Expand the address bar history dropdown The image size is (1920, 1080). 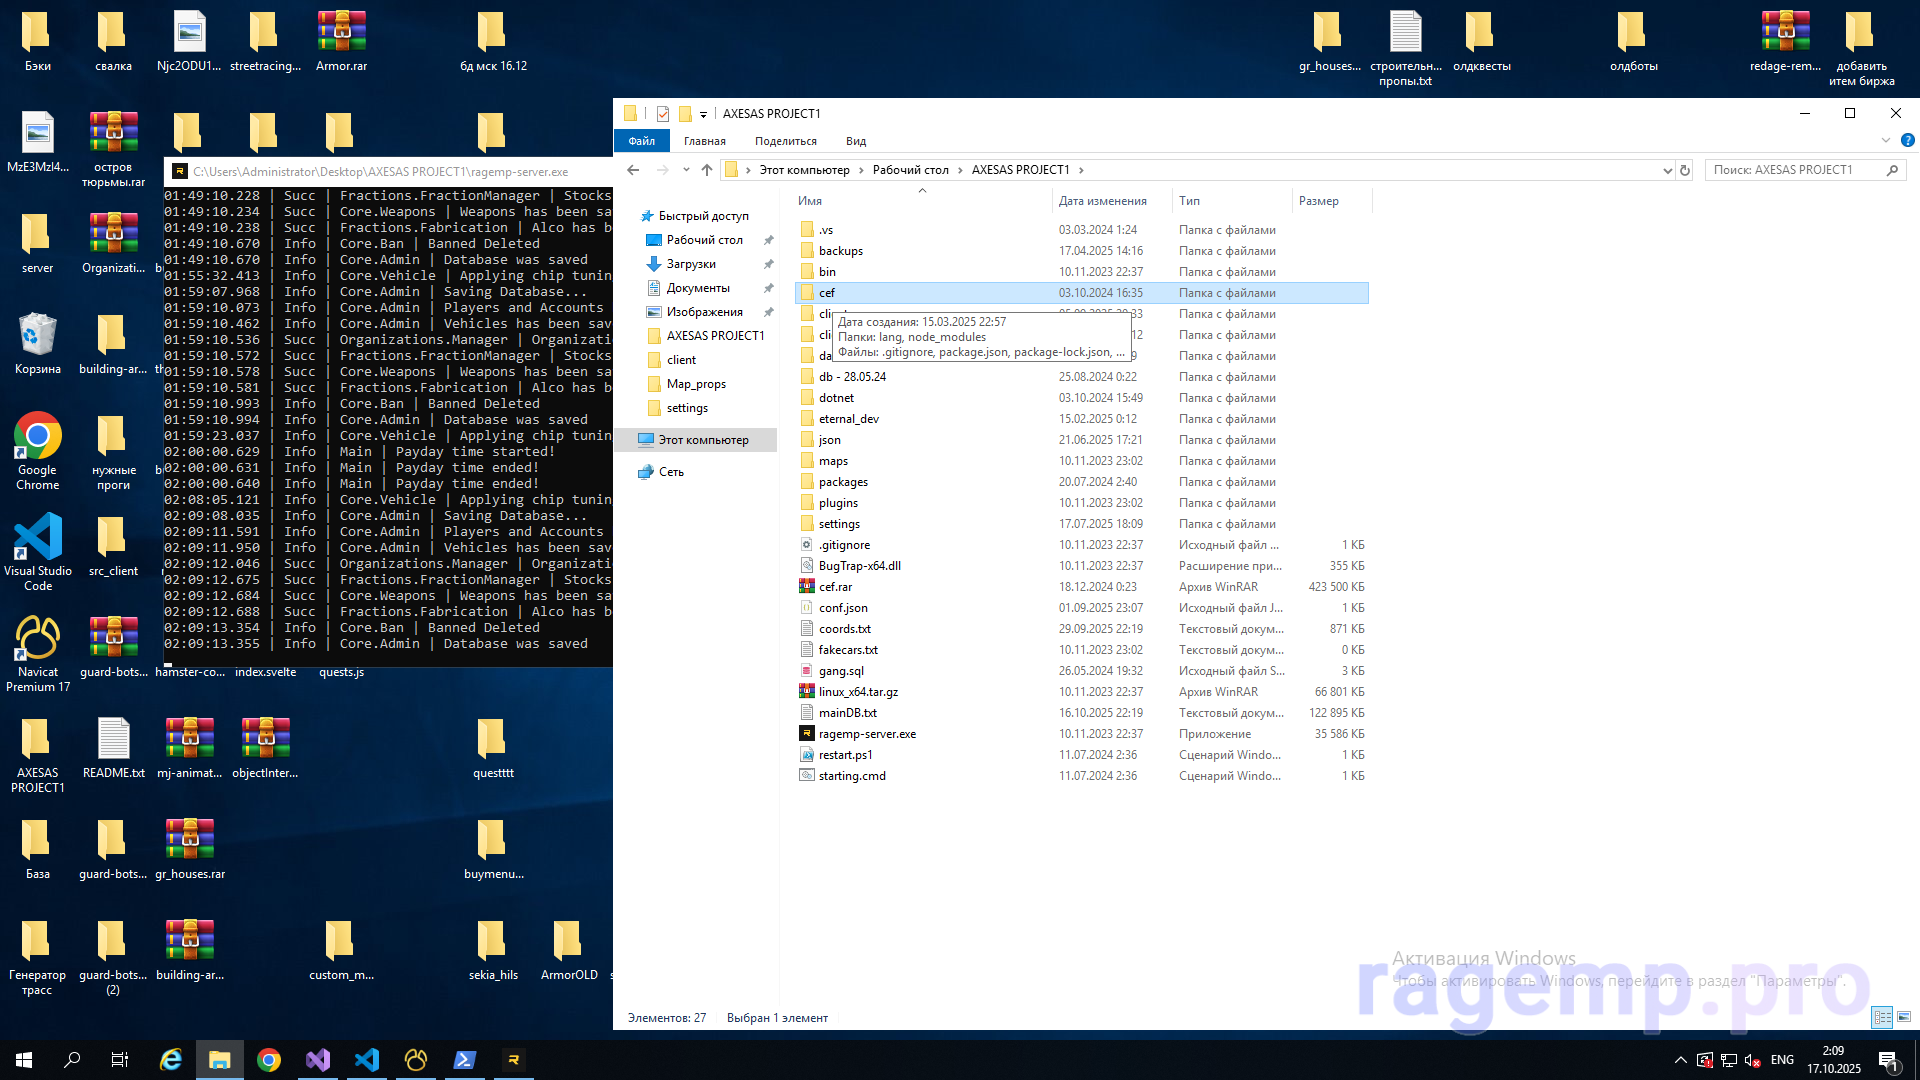point(1667,170)
